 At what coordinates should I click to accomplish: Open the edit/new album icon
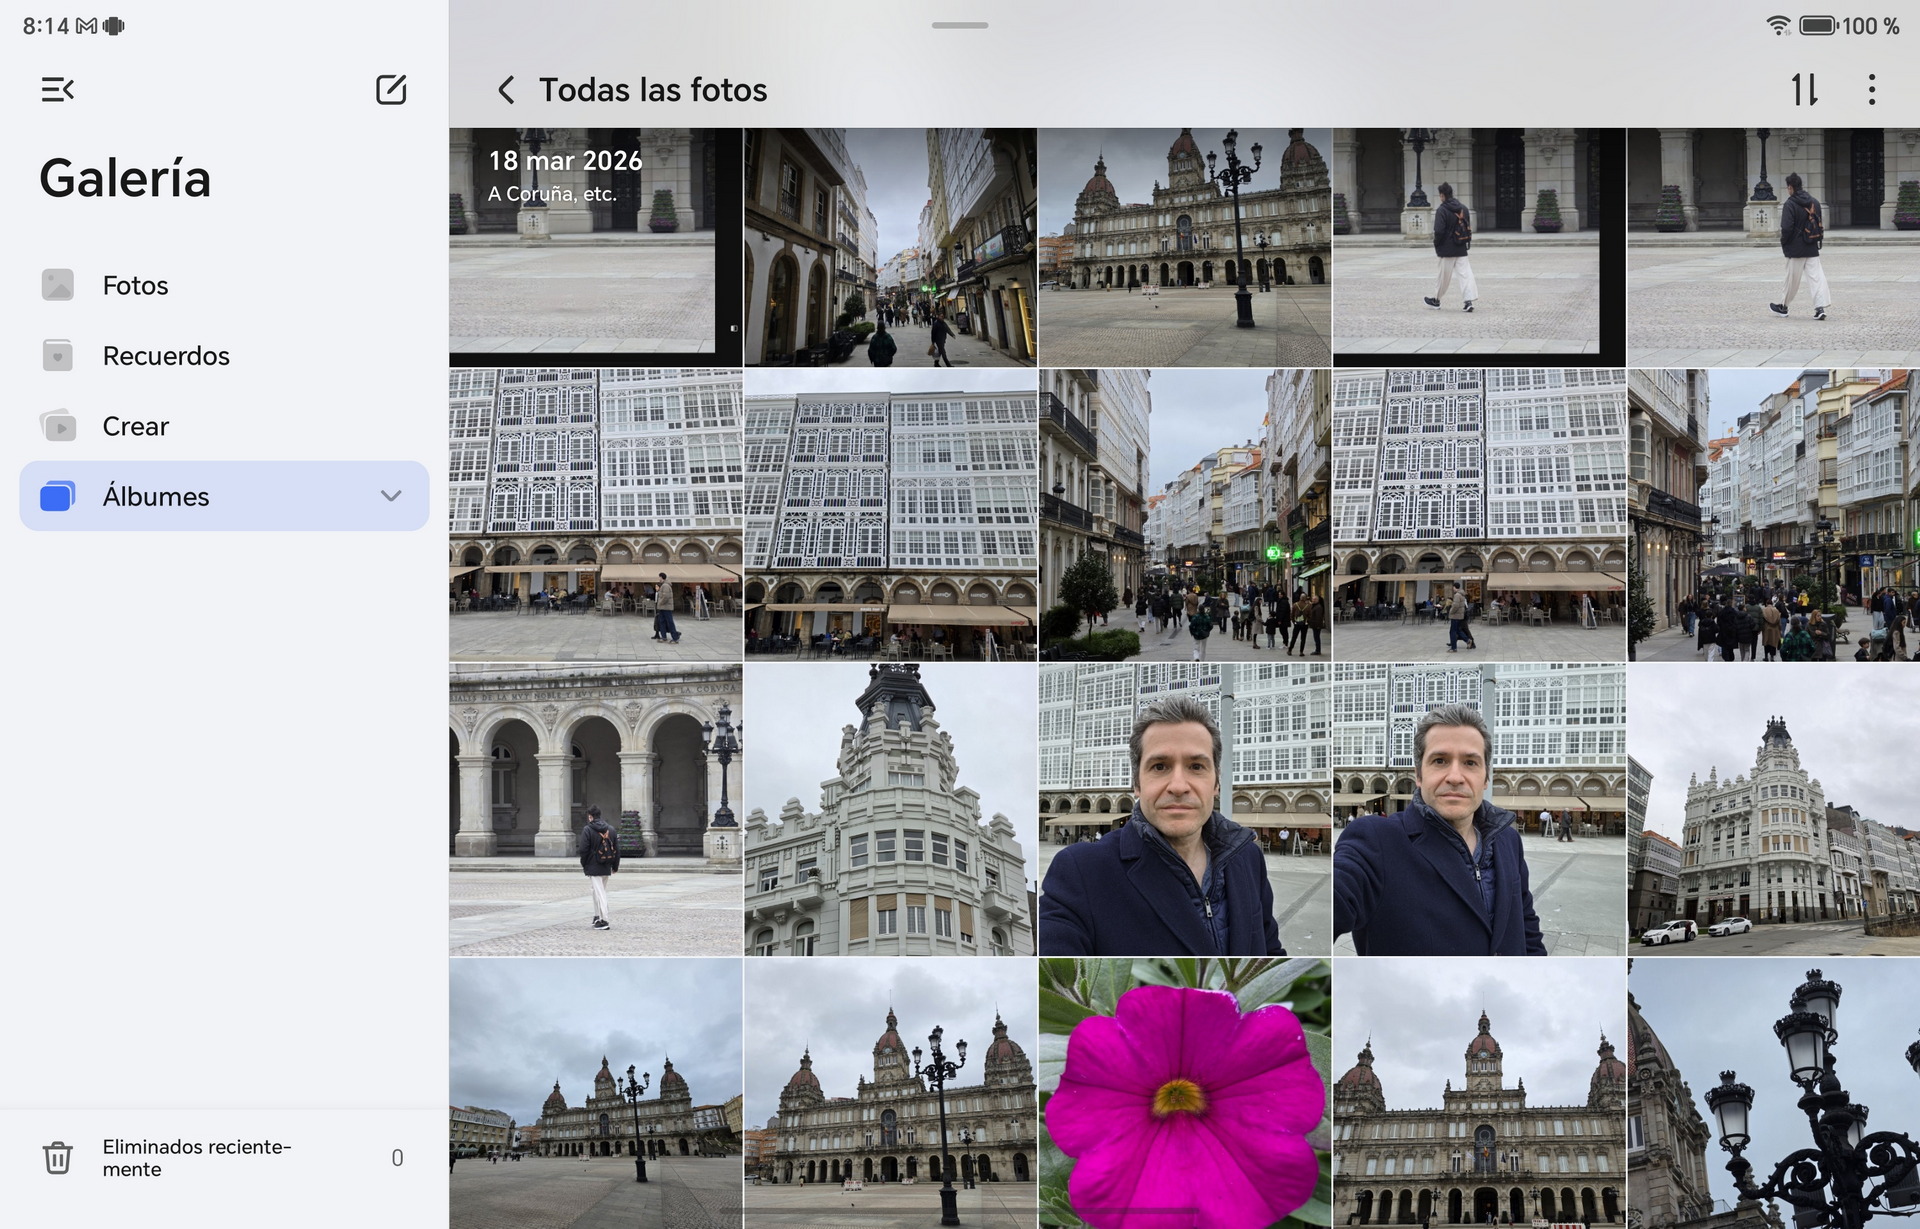pyautogui.click(x=391, y=89)
